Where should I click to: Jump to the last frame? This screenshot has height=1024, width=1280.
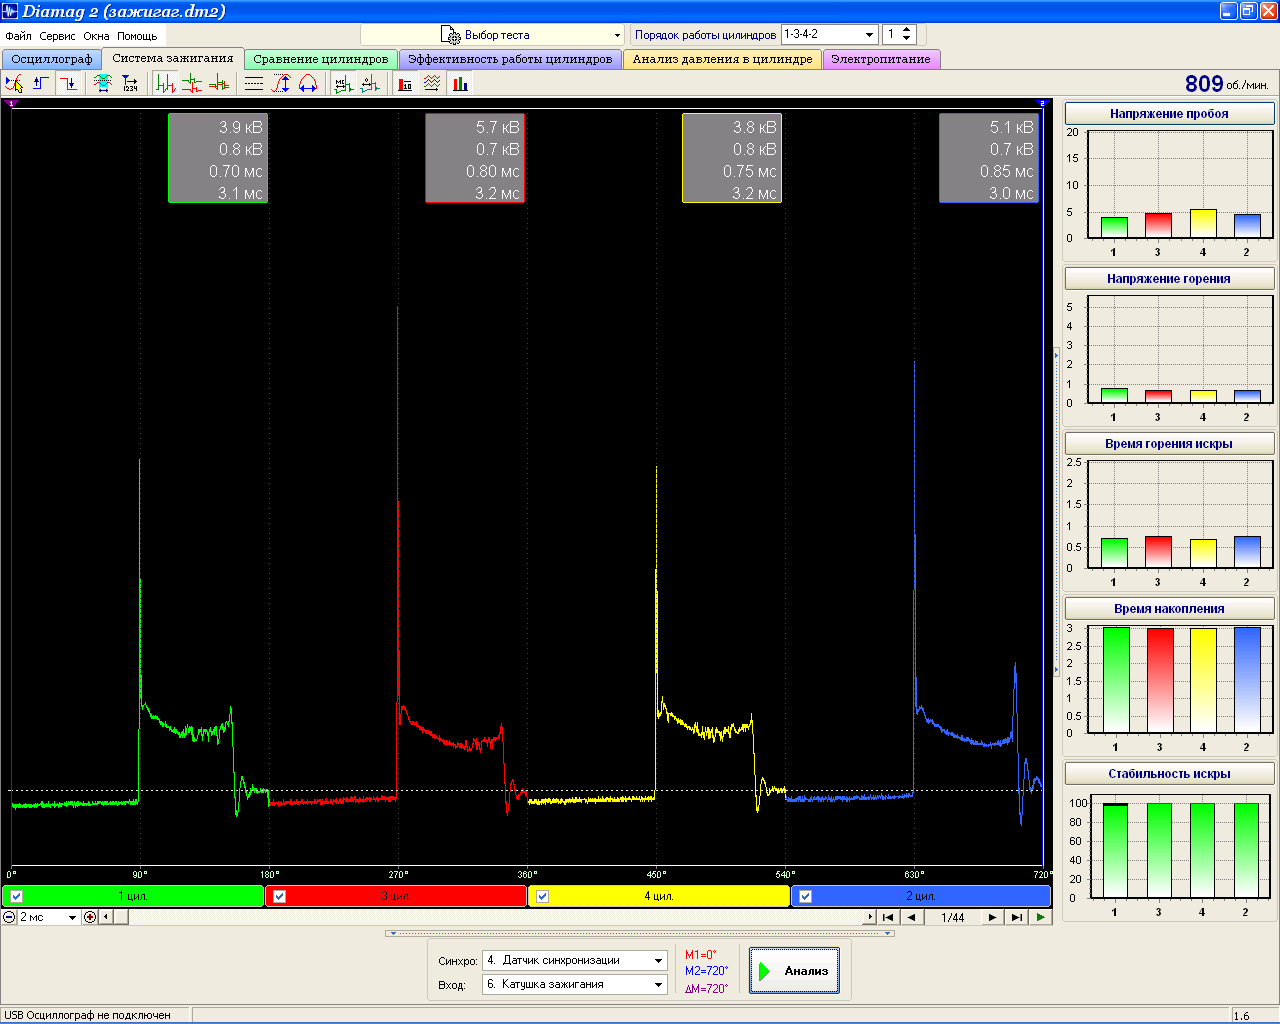(1017, 917)
